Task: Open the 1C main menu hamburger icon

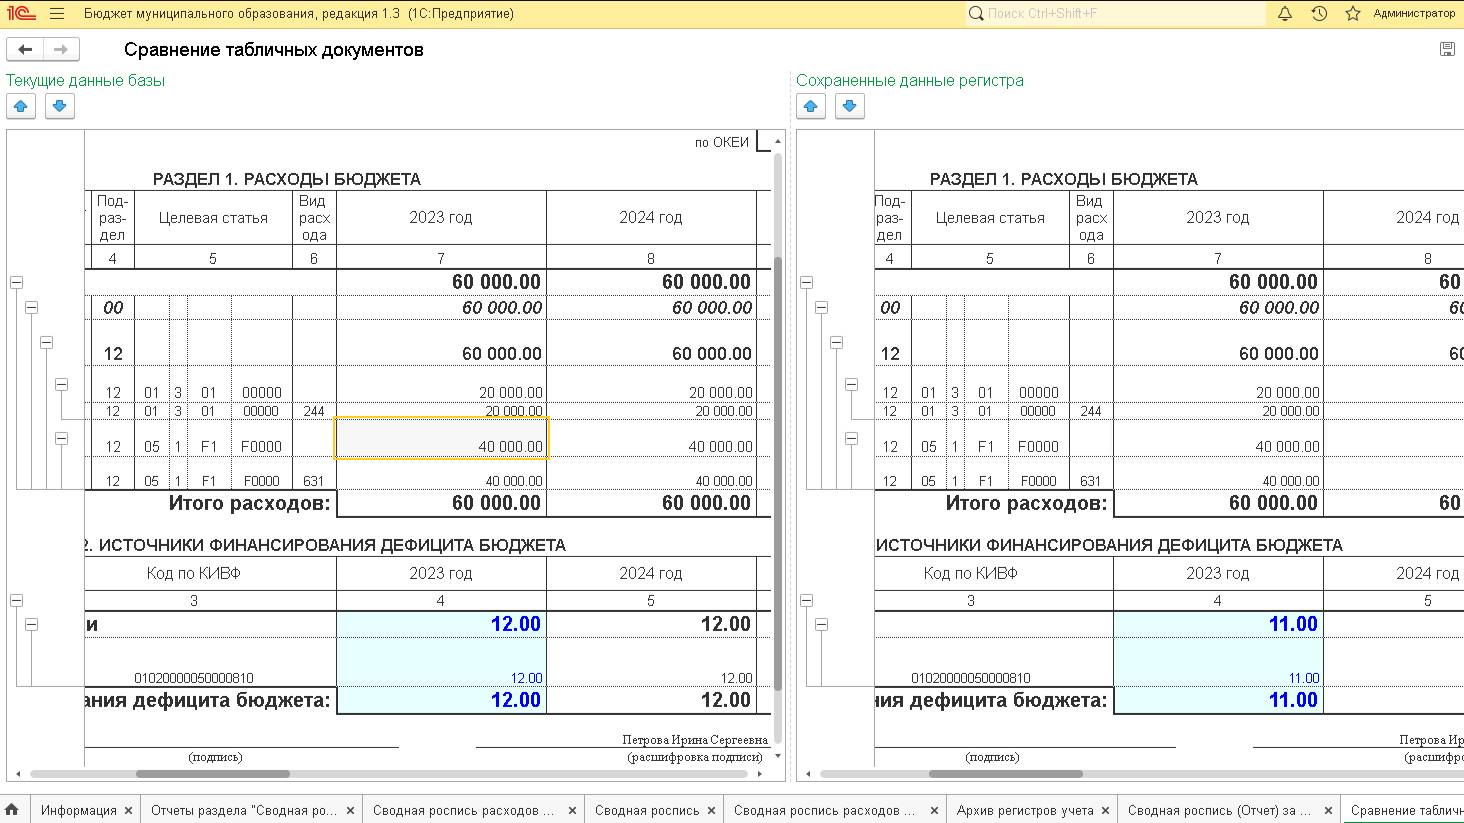Action: 57,14
